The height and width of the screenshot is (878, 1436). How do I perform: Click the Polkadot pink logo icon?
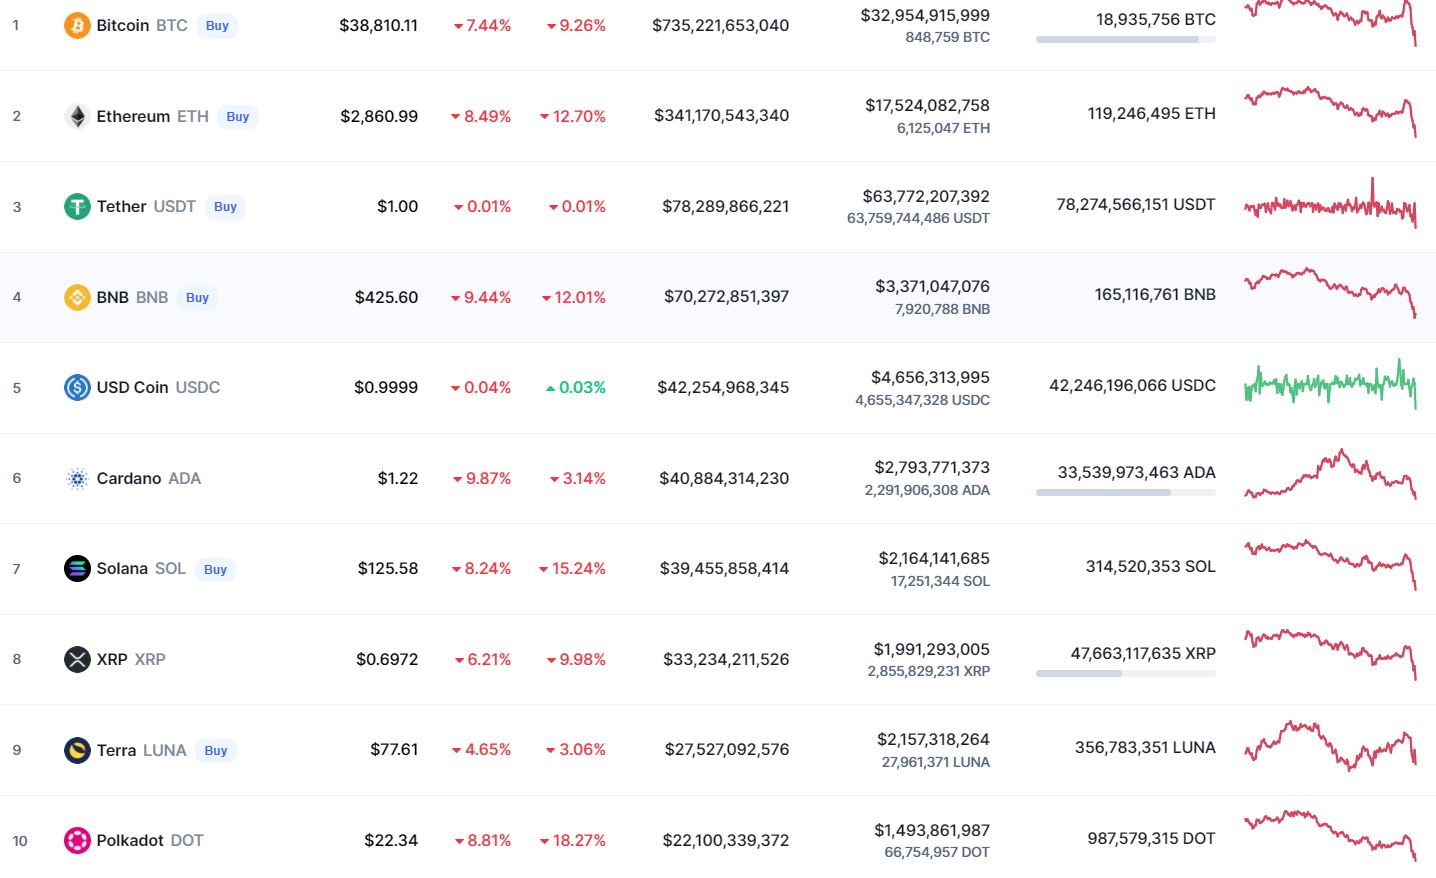(x=77, y=840)
